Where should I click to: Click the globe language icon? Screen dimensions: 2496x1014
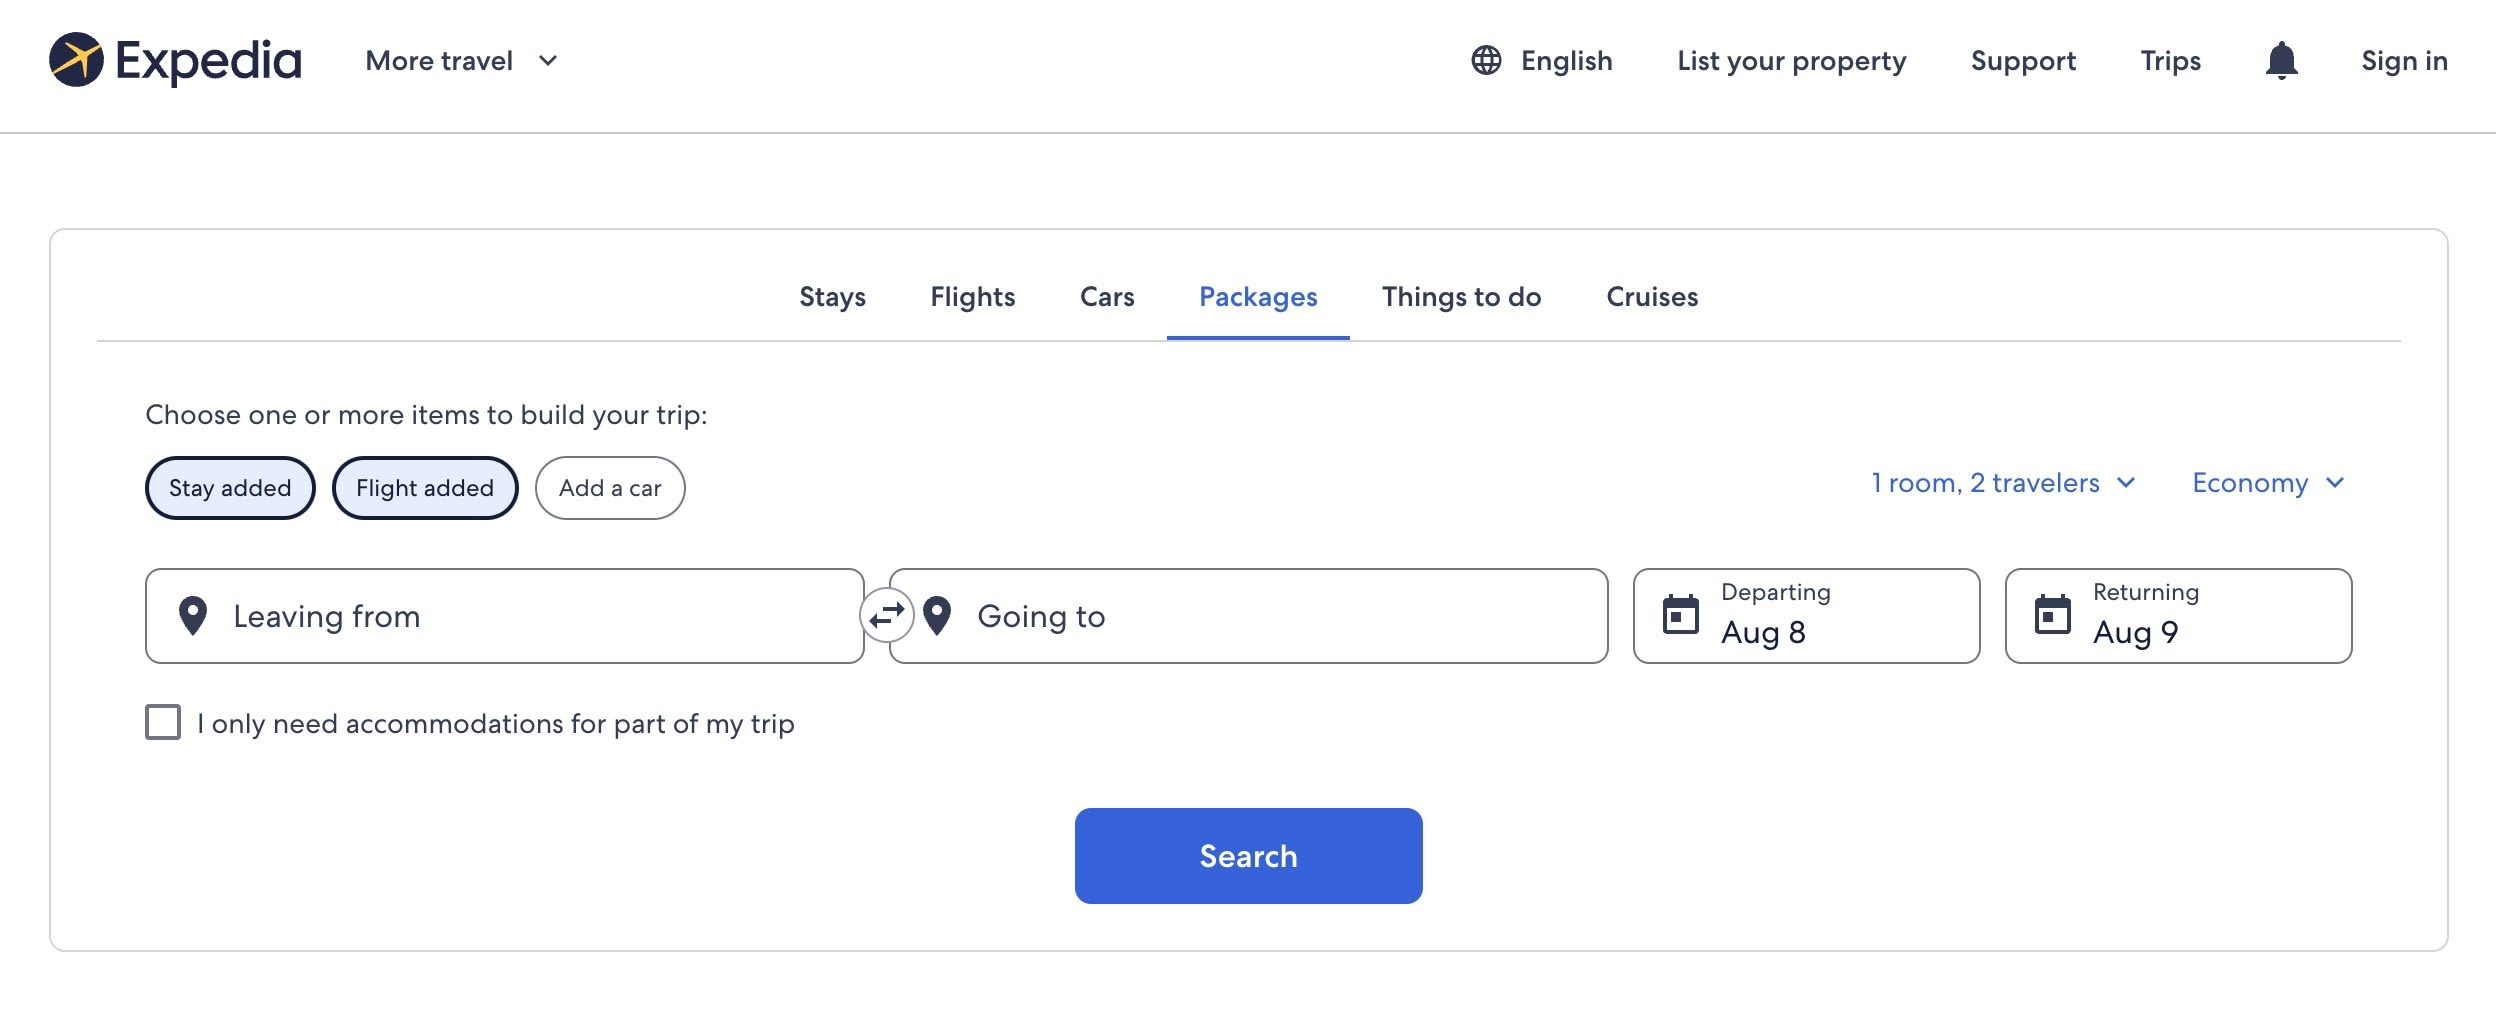[1486, 61]
